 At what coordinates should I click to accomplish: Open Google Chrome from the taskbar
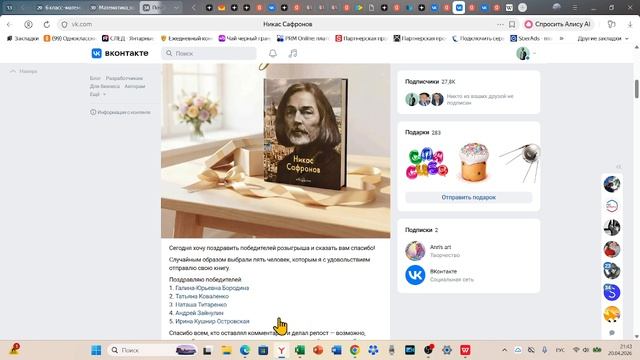click(x=355, y=350)
